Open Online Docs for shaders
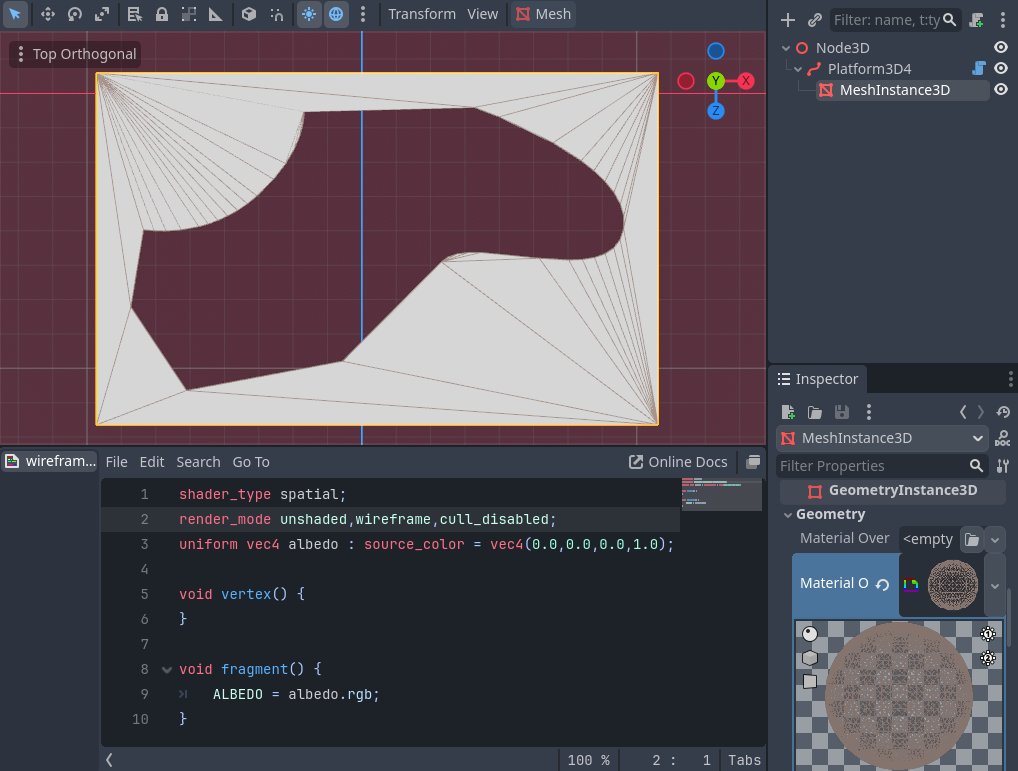Viewport: 1018px width, 771px height. (x=678, y=462)
